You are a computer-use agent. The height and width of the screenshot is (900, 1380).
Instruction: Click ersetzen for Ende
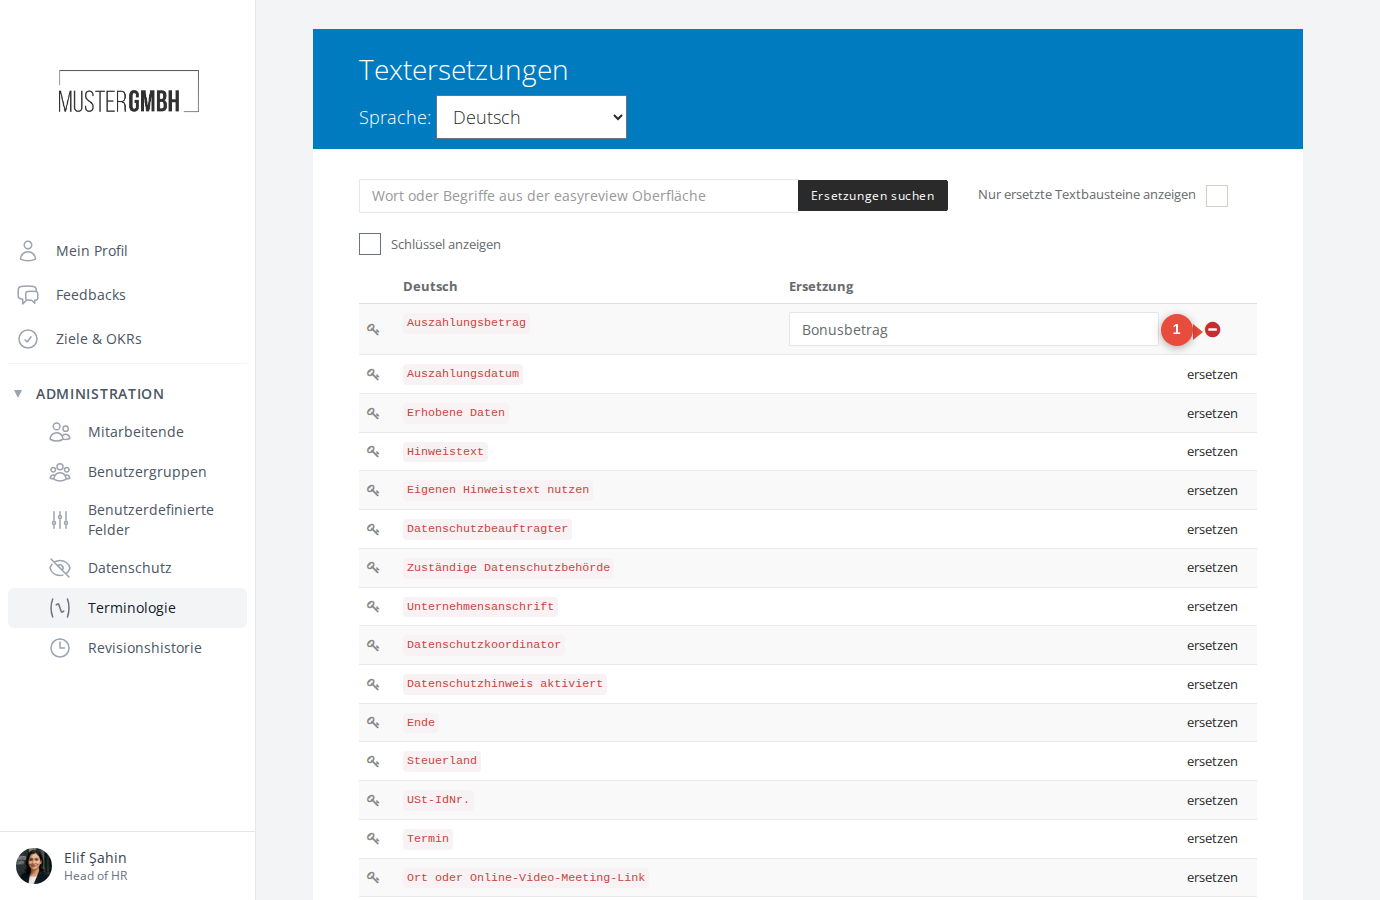pos(1212,723)
